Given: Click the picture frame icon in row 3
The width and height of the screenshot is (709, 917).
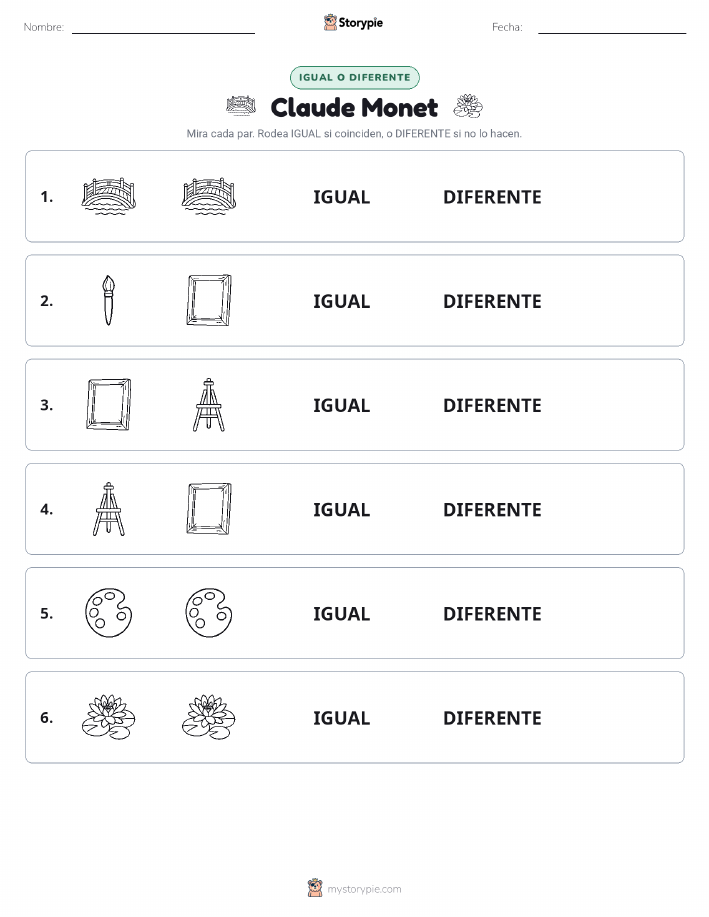Looking at the screenshot, I should (109, 405).
